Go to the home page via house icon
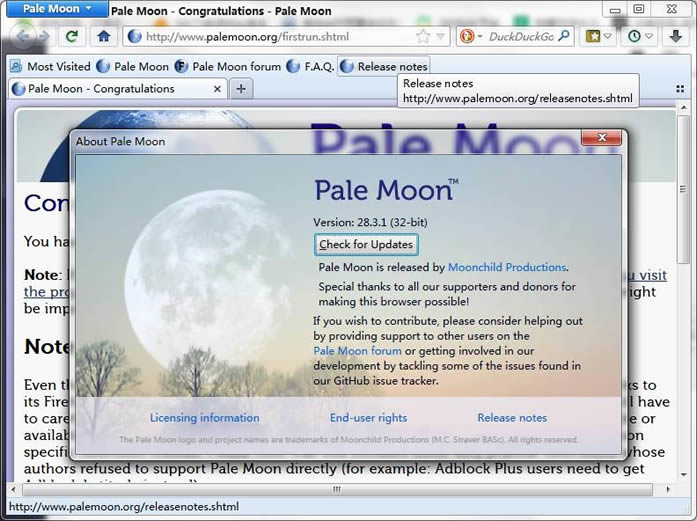Viewport: 697px width, 521px height. [x=104, y=36]
